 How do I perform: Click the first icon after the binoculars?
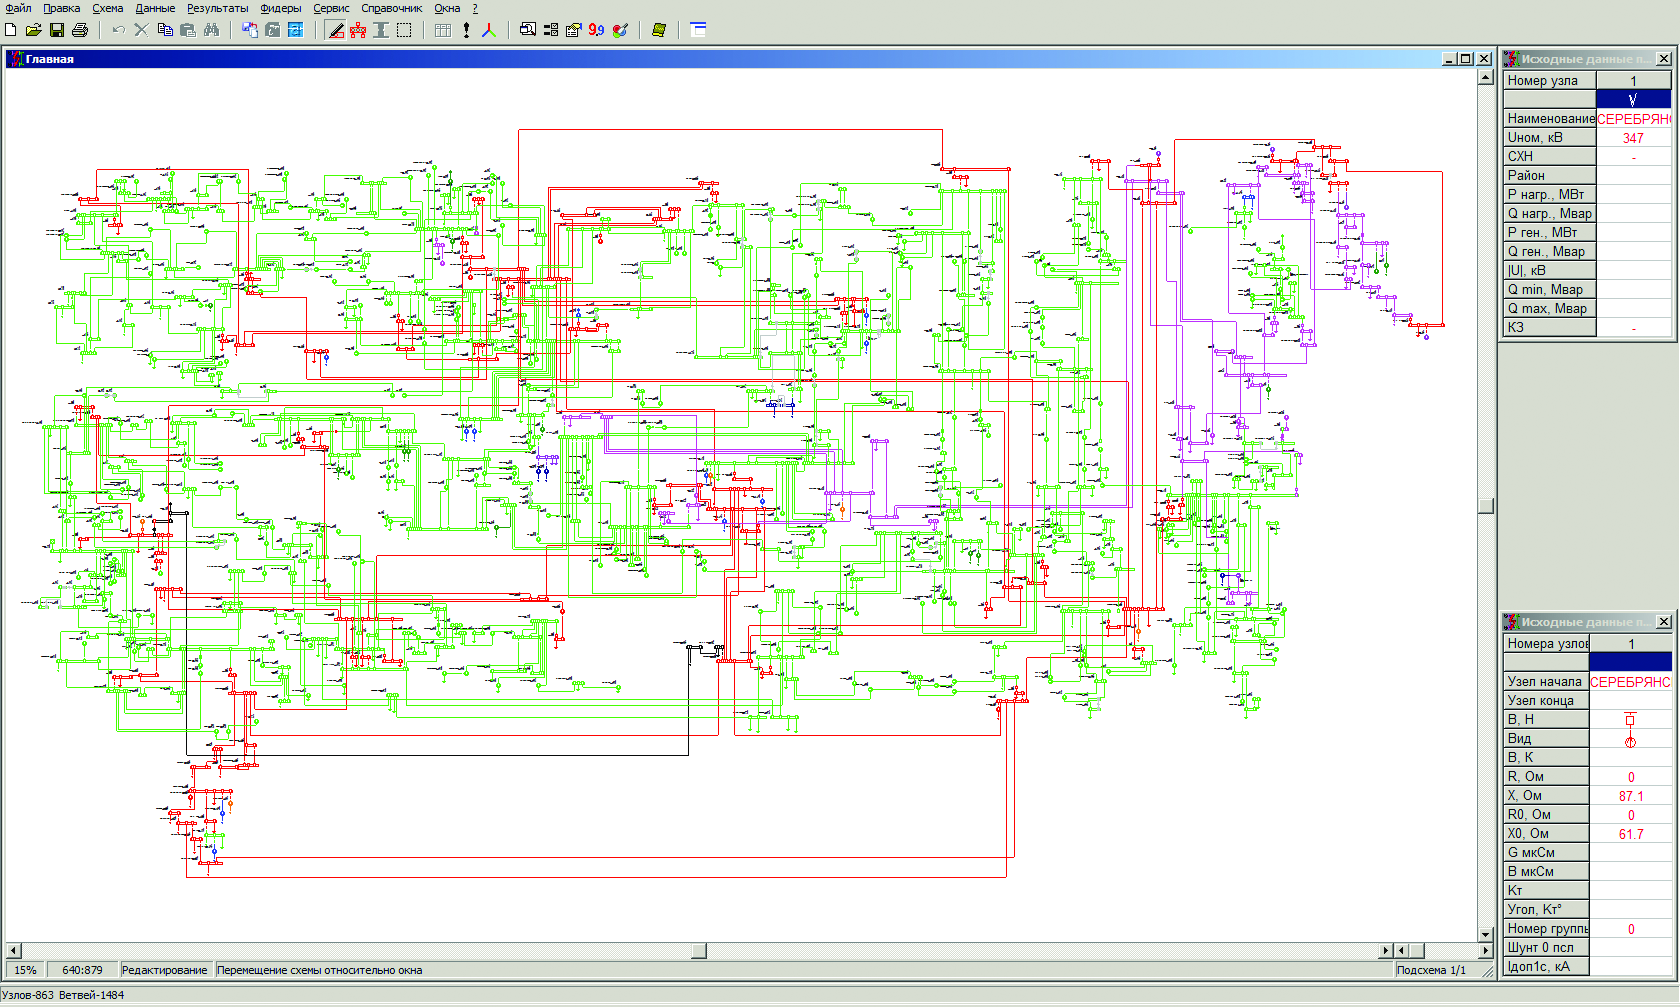[x=250, y=30]
